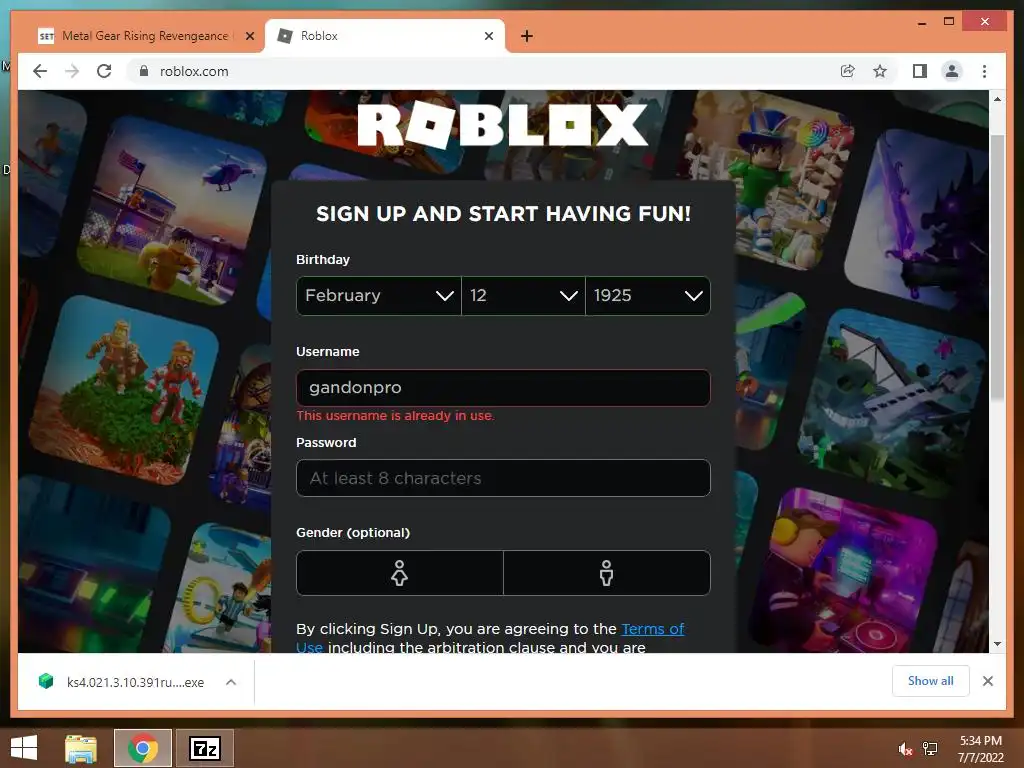Screen dimensions: 1024x768
Task: Bookmark this page with the star icon
Action: [880, 71]
